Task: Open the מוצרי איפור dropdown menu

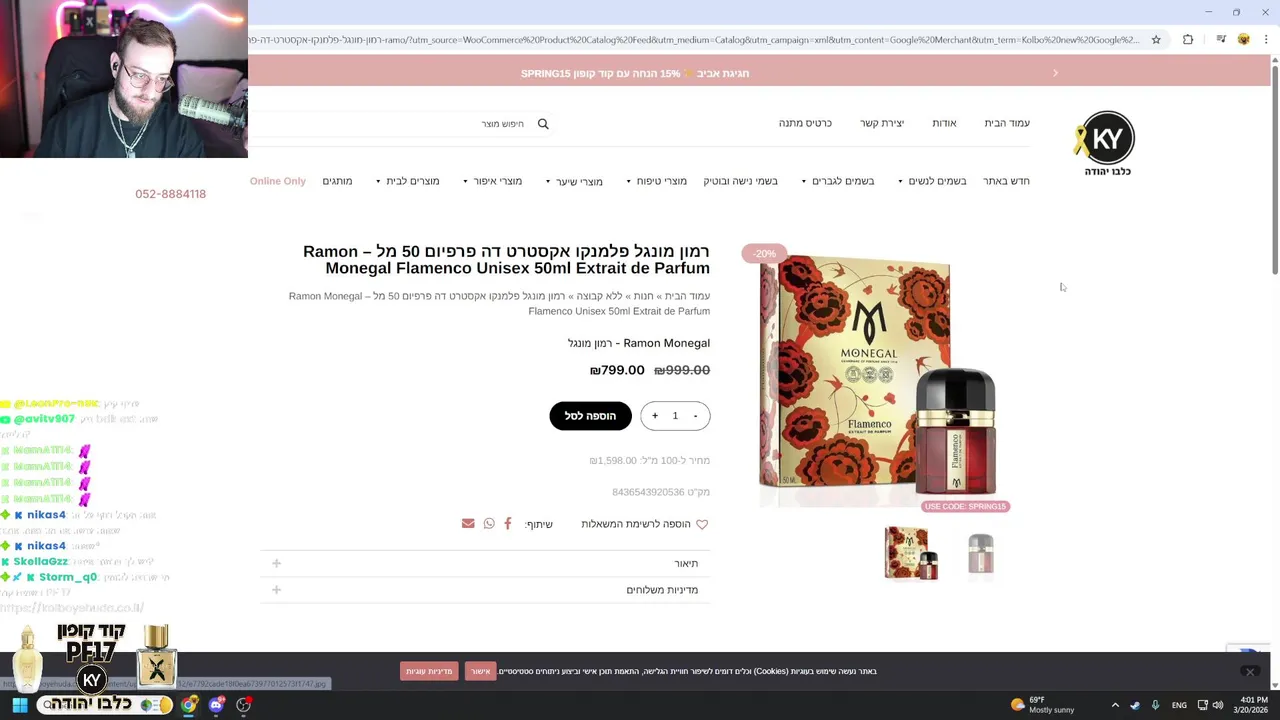Action: pos(492,181)
